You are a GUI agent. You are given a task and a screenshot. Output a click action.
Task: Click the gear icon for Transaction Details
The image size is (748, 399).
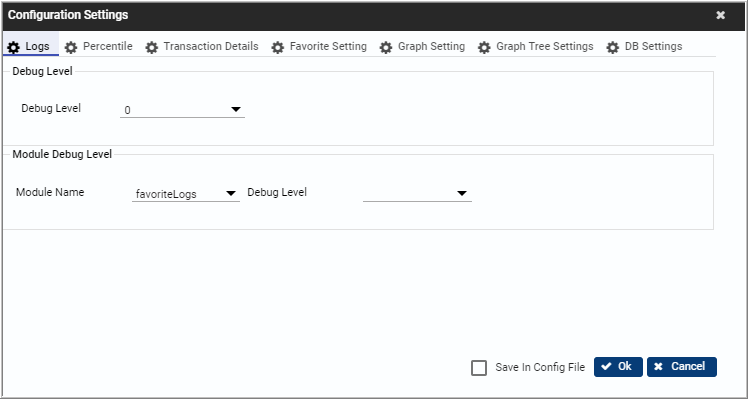(152, 47)
